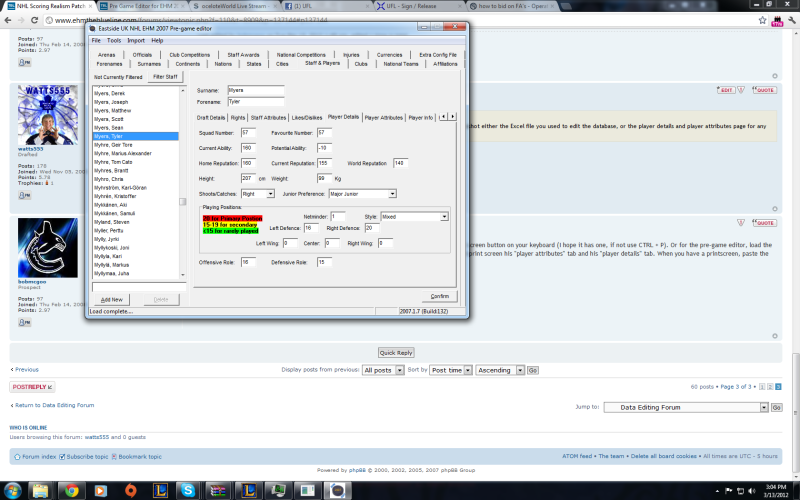
Task: Click the Subscribe topic checkbox link
Action: click(x=83, y=457)
